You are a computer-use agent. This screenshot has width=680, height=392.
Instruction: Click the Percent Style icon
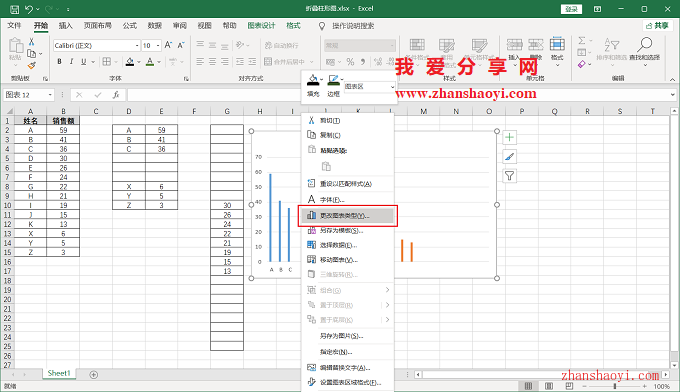point(350,62)
